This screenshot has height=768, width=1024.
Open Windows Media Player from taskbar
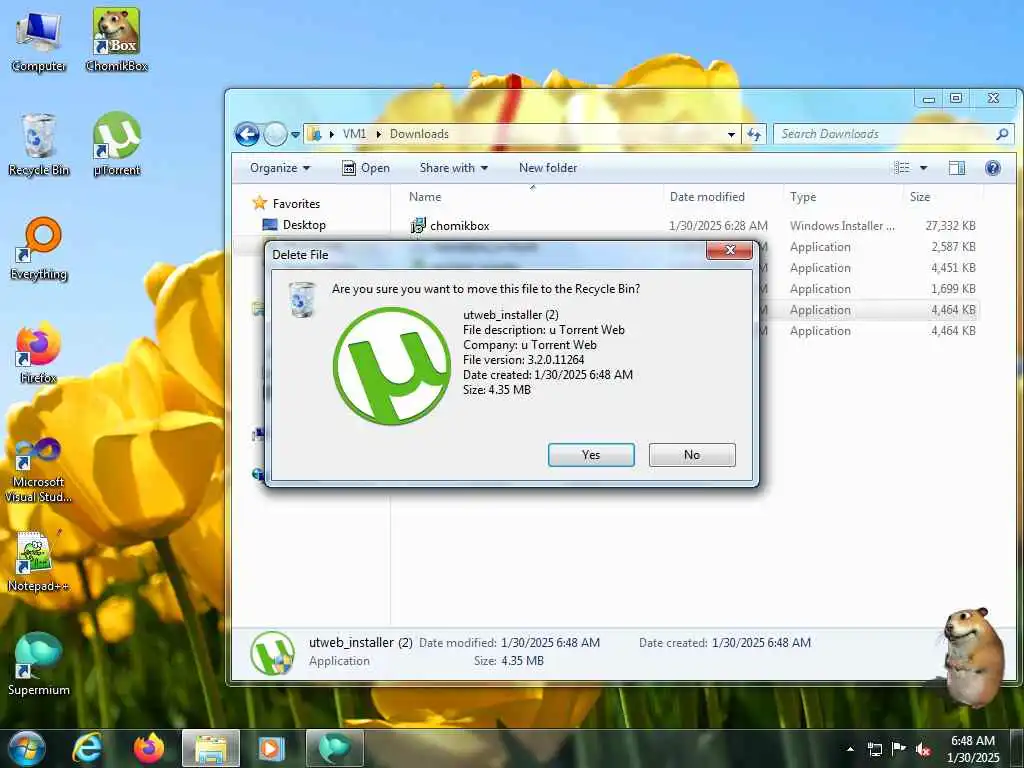(x=270, y=748)
